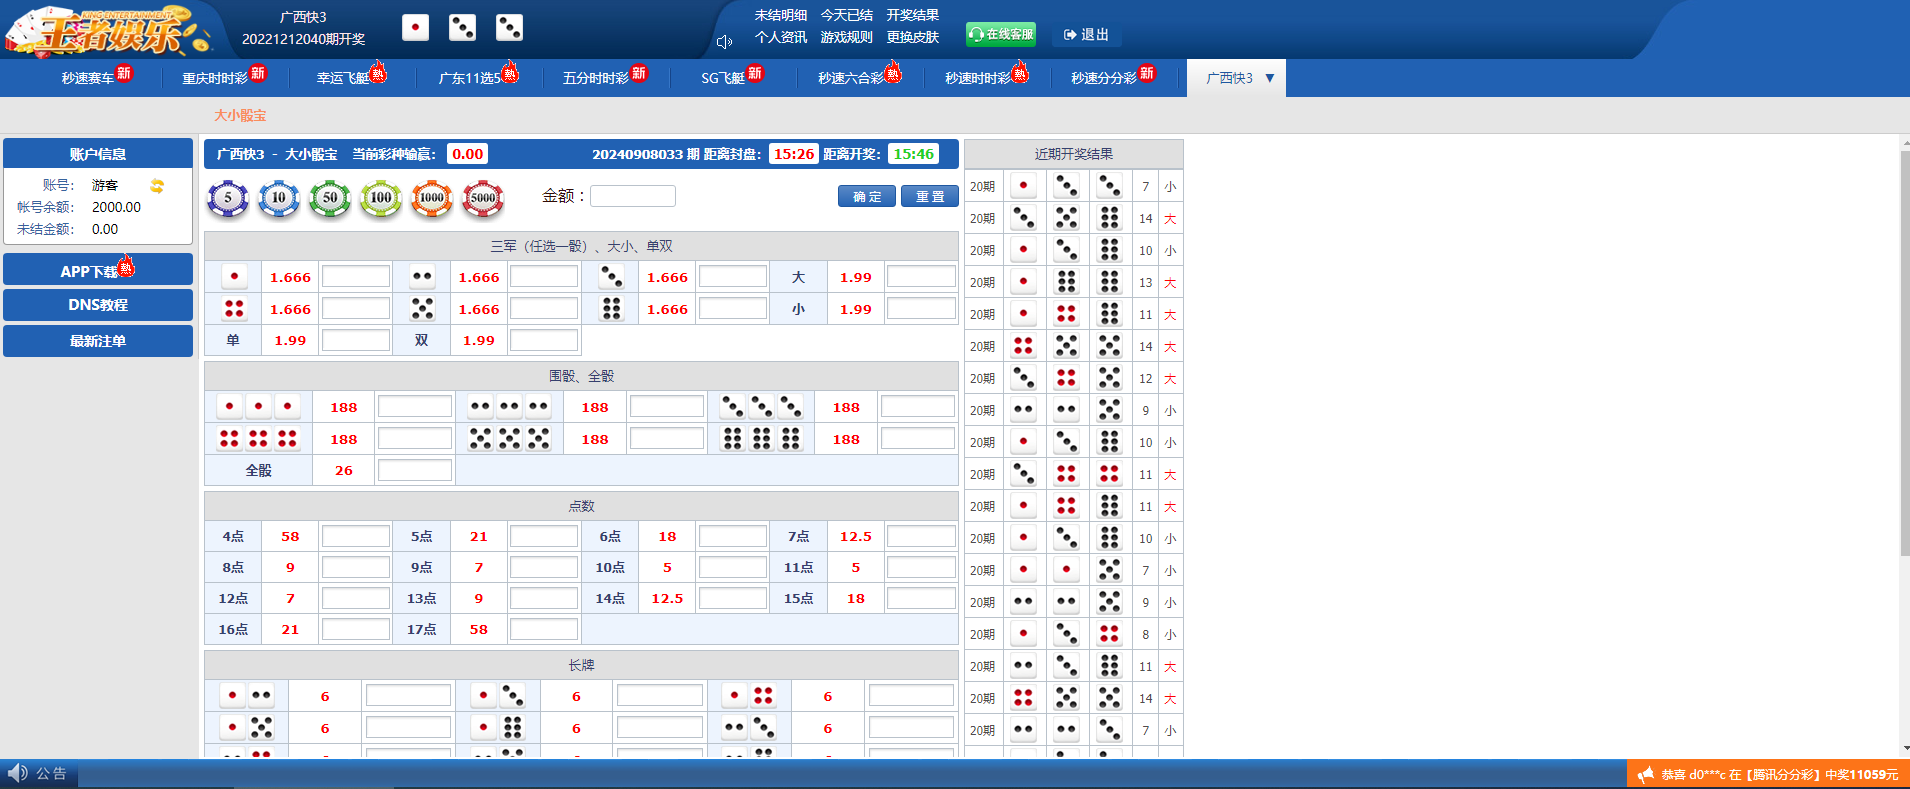Mute sound with top speaker icon
This screenshot has height=789, width=1910.
point(725,42)
